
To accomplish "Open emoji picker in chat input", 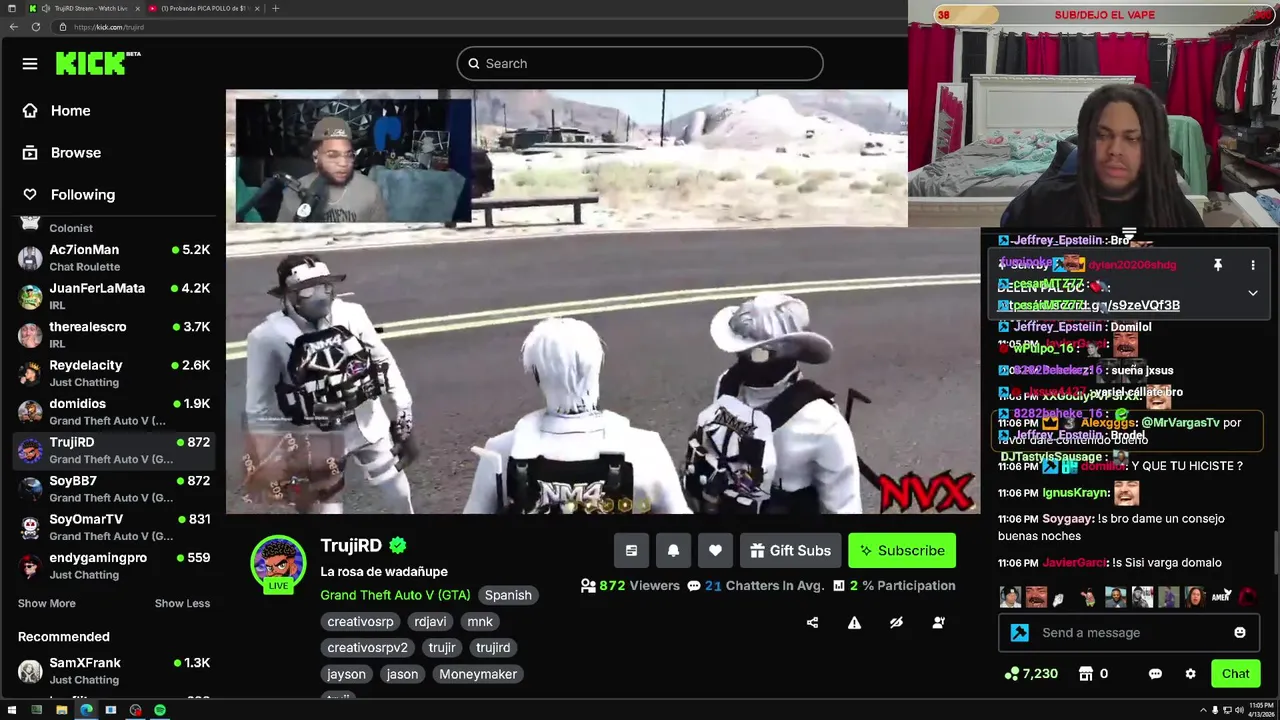I will pos(1240,633).
